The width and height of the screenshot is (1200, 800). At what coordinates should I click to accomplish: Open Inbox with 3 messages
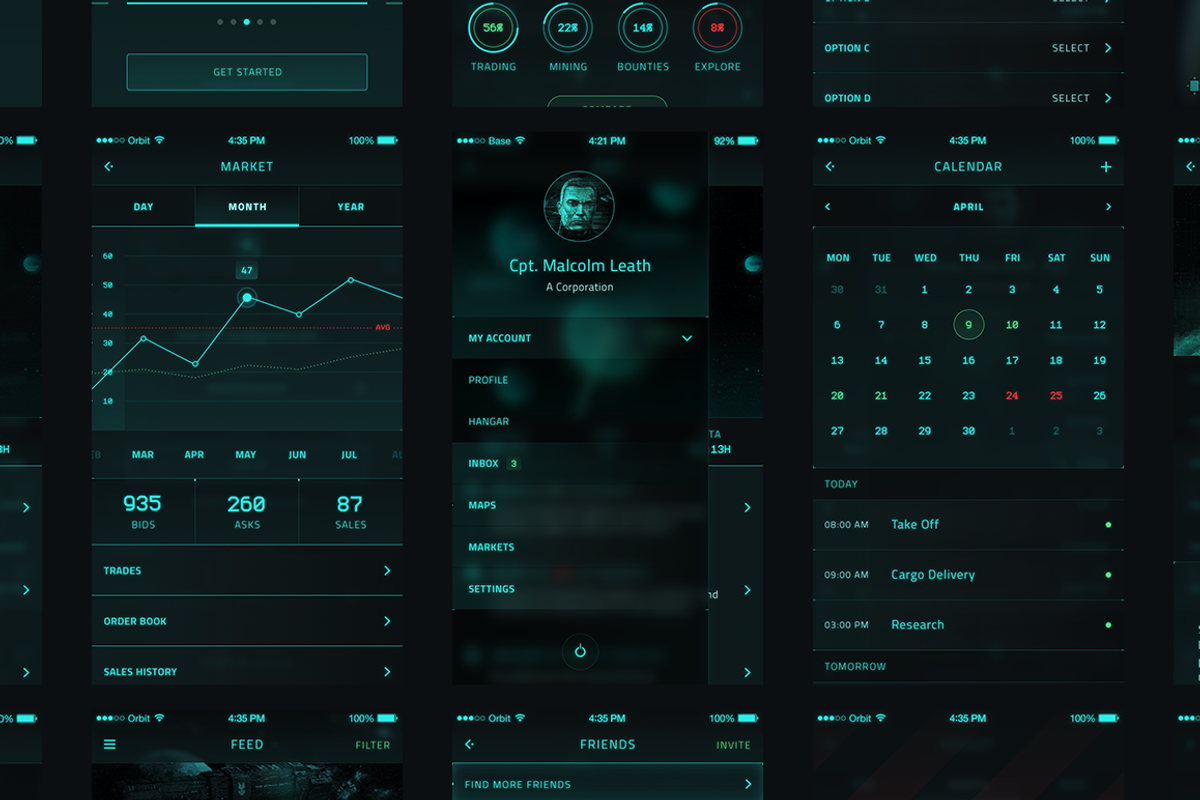580,464
